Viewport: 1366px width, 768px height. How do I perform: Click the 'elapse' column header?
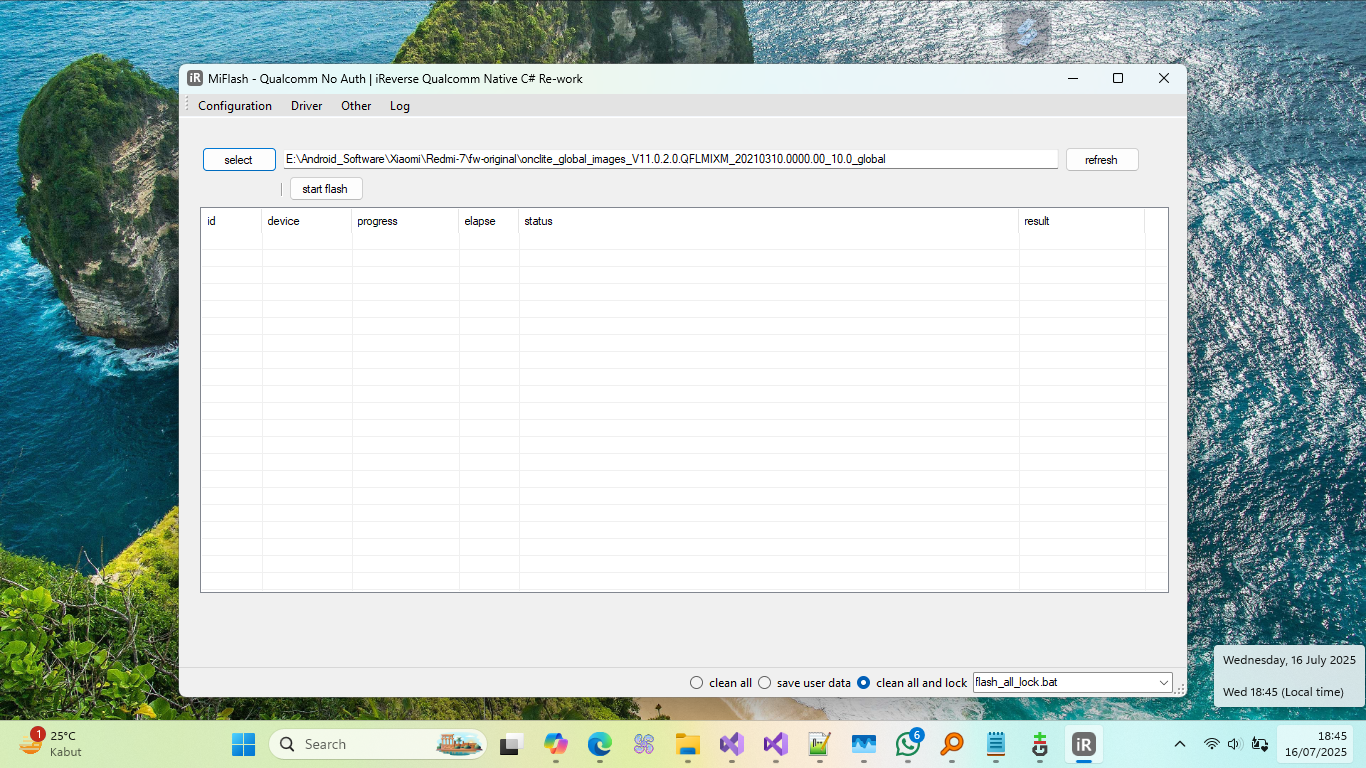[x=489, y=221]
